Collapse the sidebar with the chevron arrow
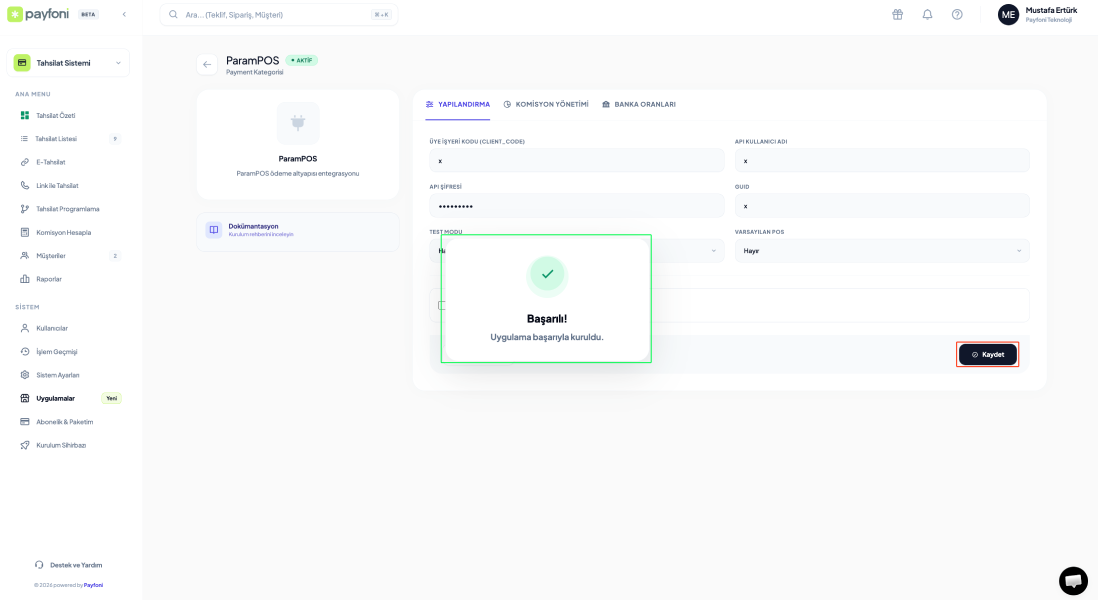The height and width of the screenshot is (600, 1098). tap(124, 14)
